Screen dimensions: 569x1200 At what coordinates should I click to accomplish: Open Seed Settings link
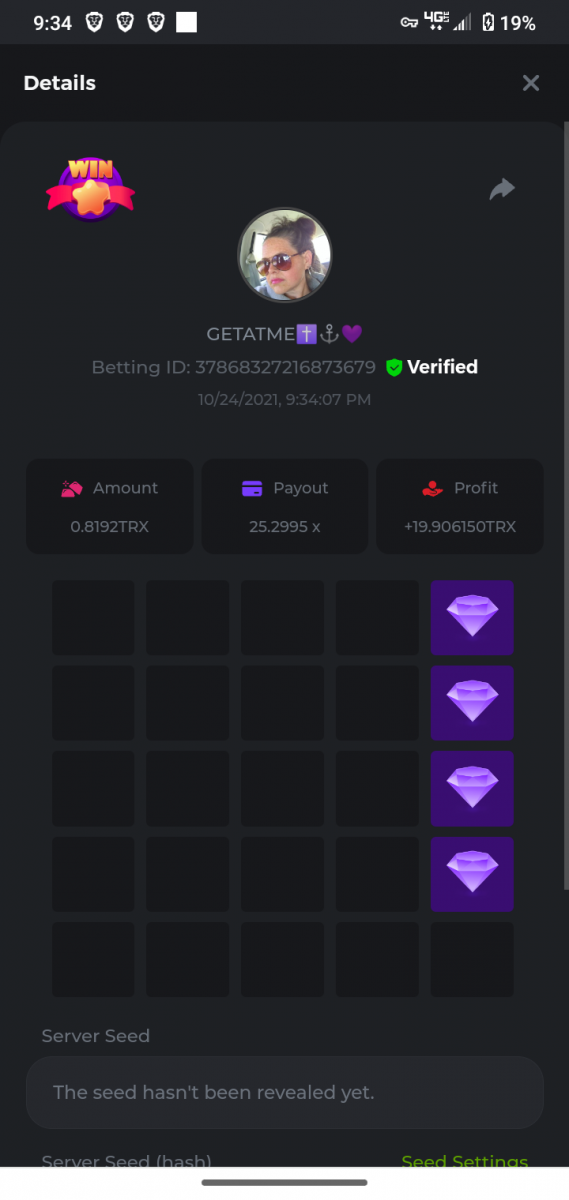[464, 1161]
